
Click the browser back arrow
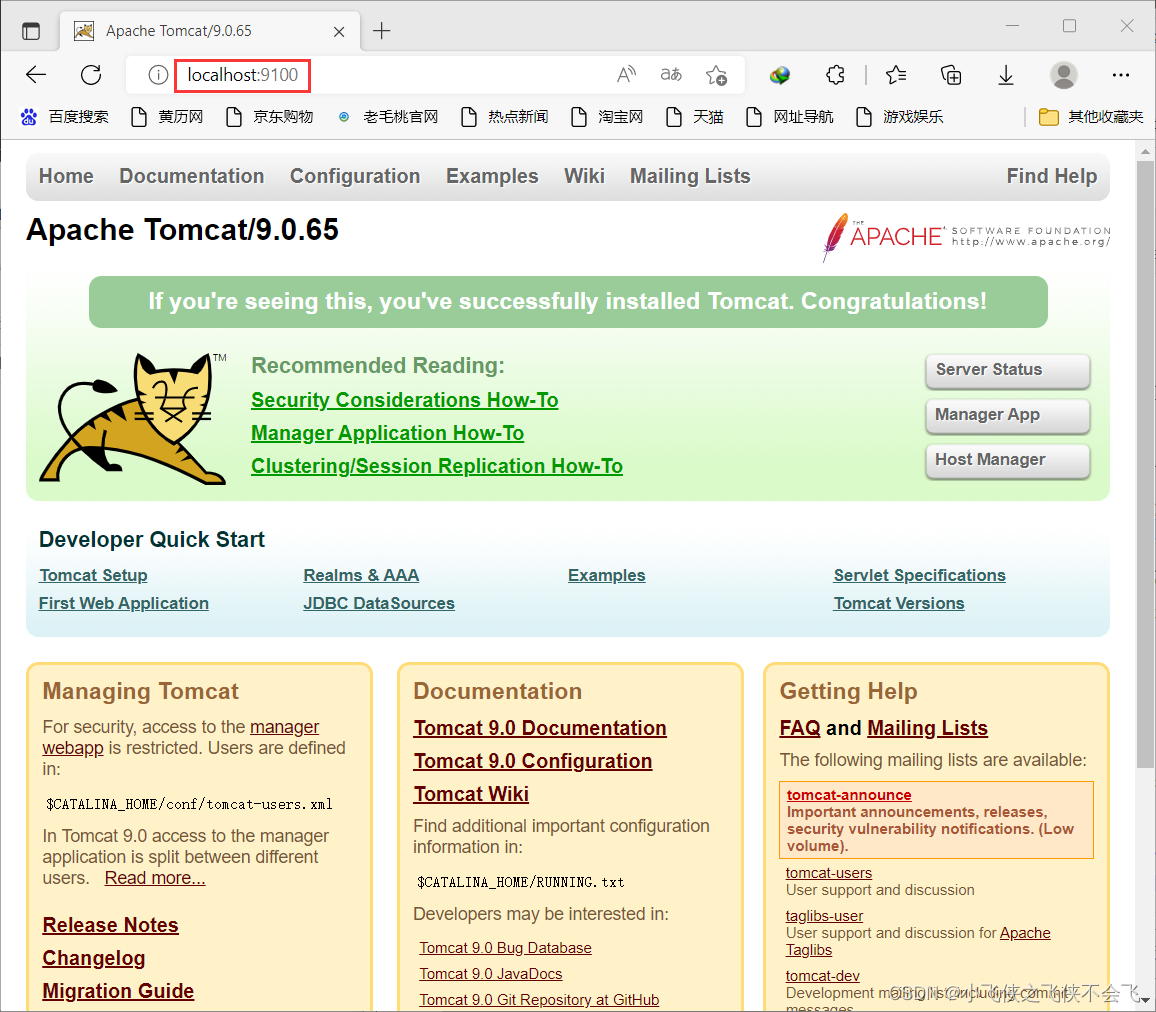pyautogui.click(x=35, y=74)
